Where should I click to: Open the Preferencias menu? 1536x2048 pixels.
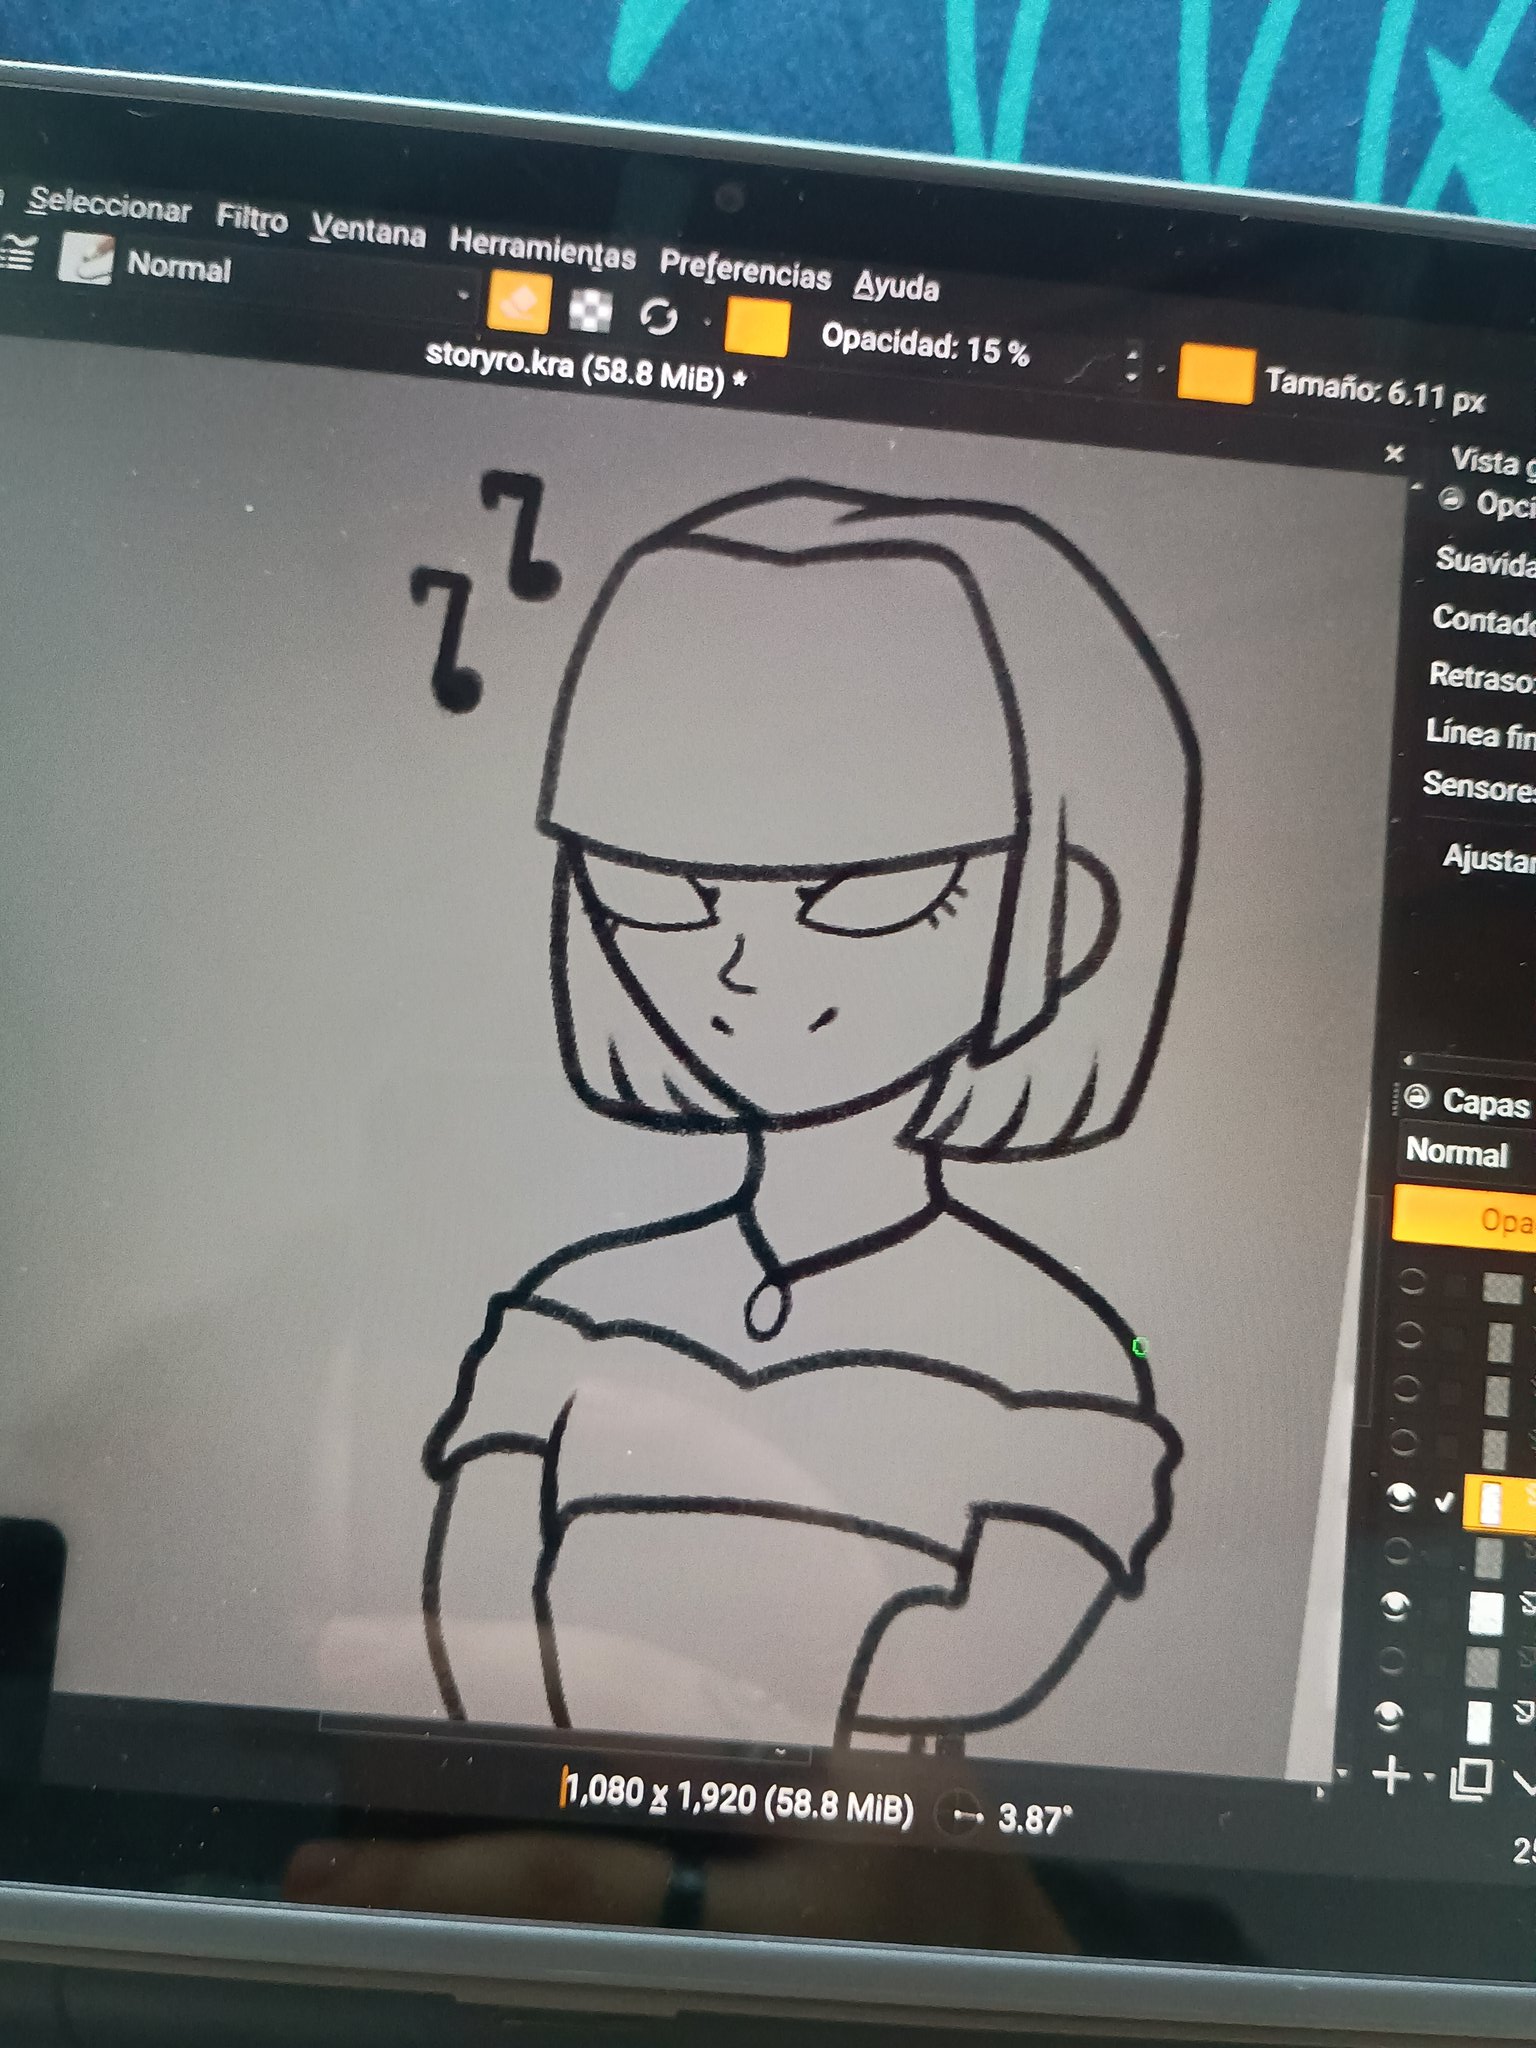click(x=745, y=270)
